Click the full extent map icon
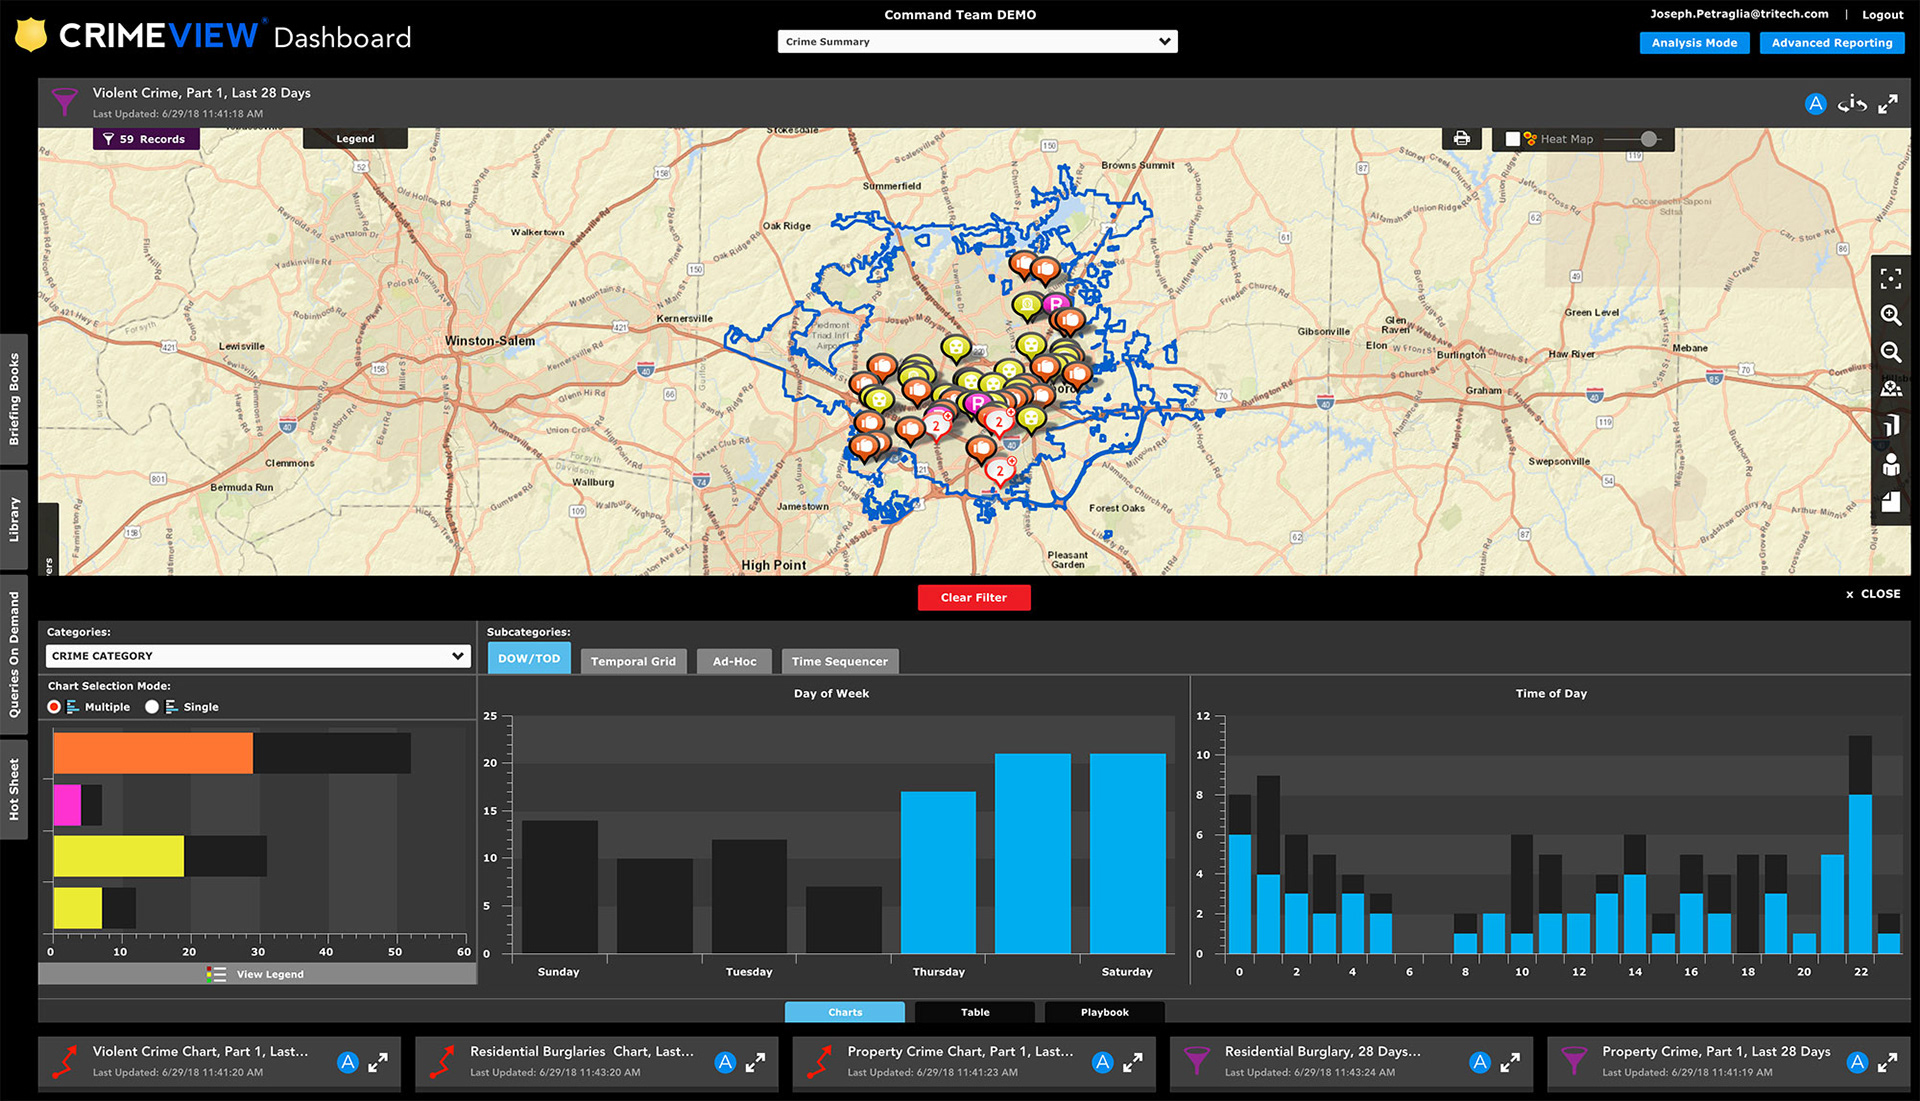This screenshot has height=1101, width=1920. click(x=1890, y=279)
